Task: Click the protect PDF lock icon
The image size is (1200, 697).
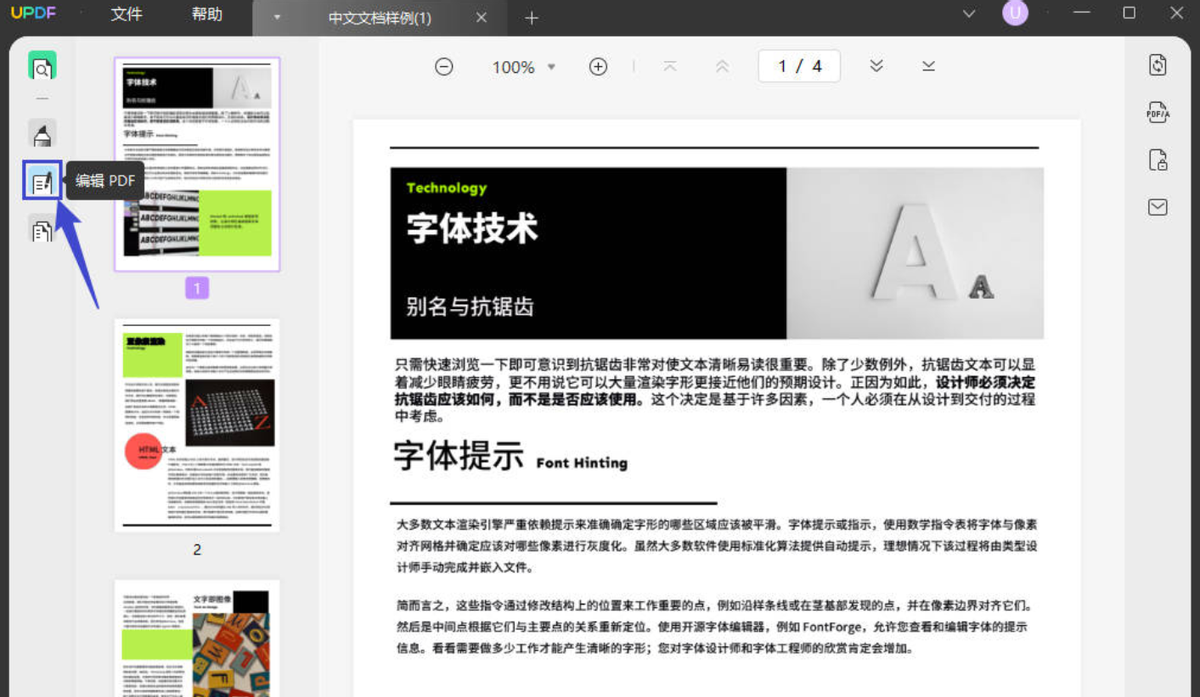Action: point(1158,160)
